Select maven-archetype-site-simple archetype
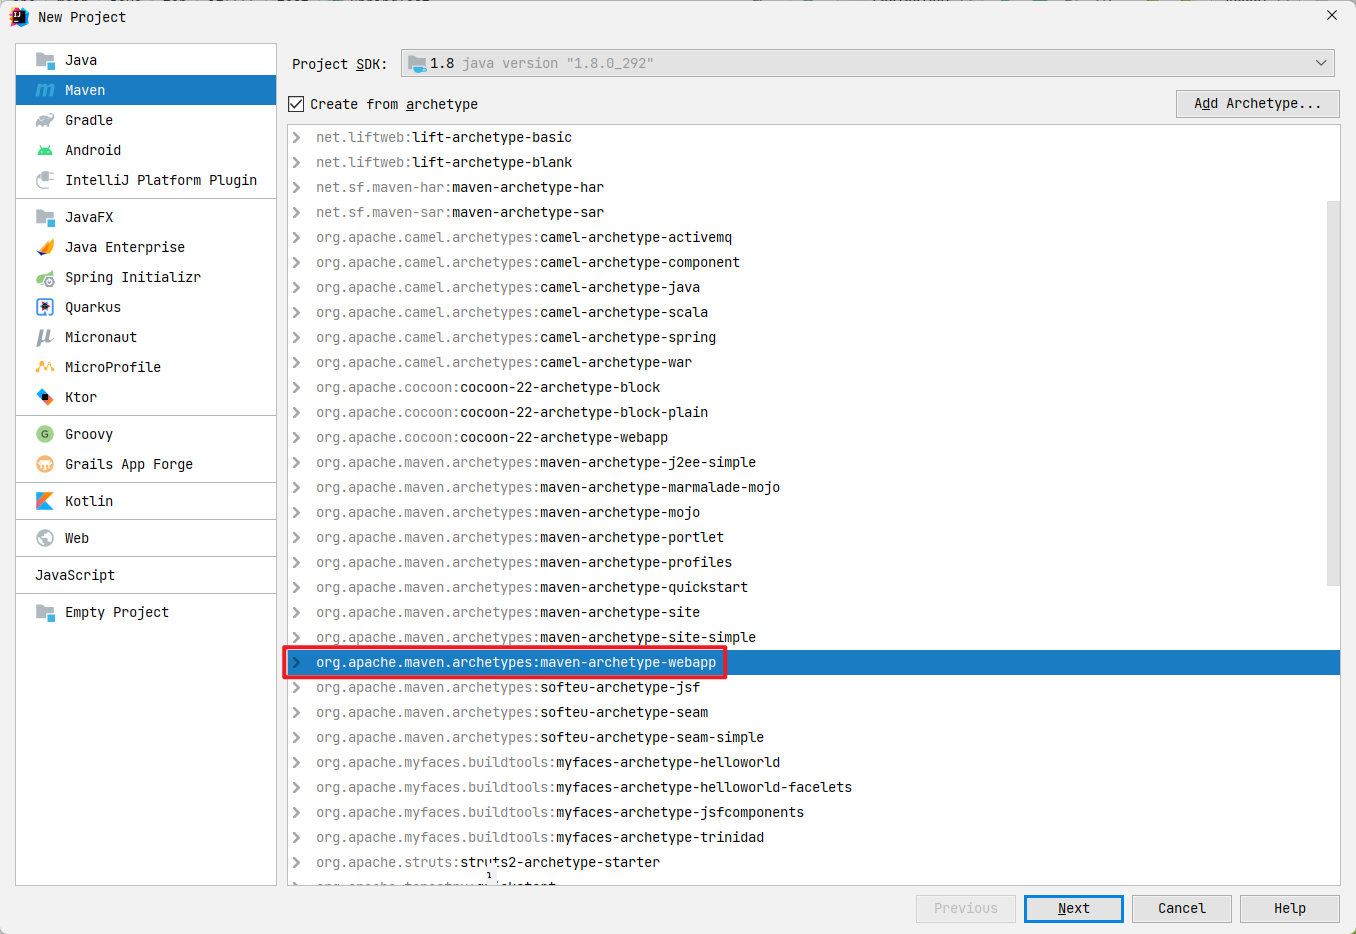 [814, 637]
